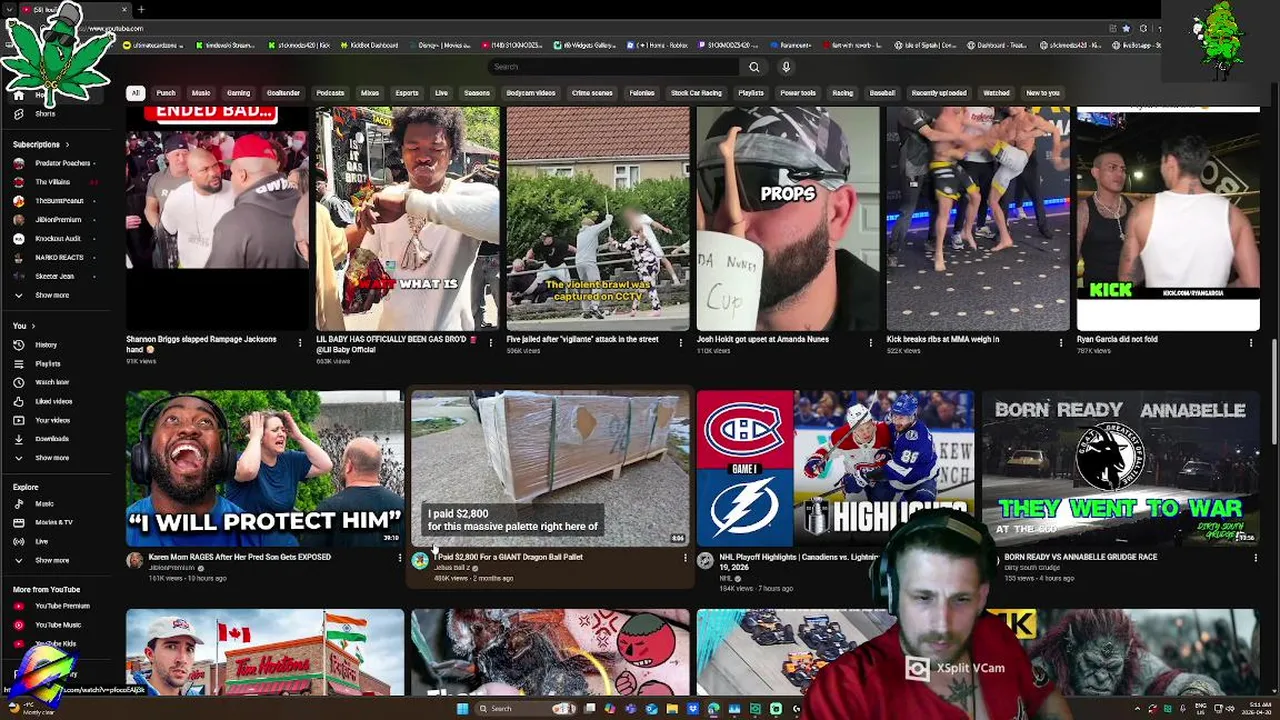Open Music under Explore in sidebar

[45, 504]
